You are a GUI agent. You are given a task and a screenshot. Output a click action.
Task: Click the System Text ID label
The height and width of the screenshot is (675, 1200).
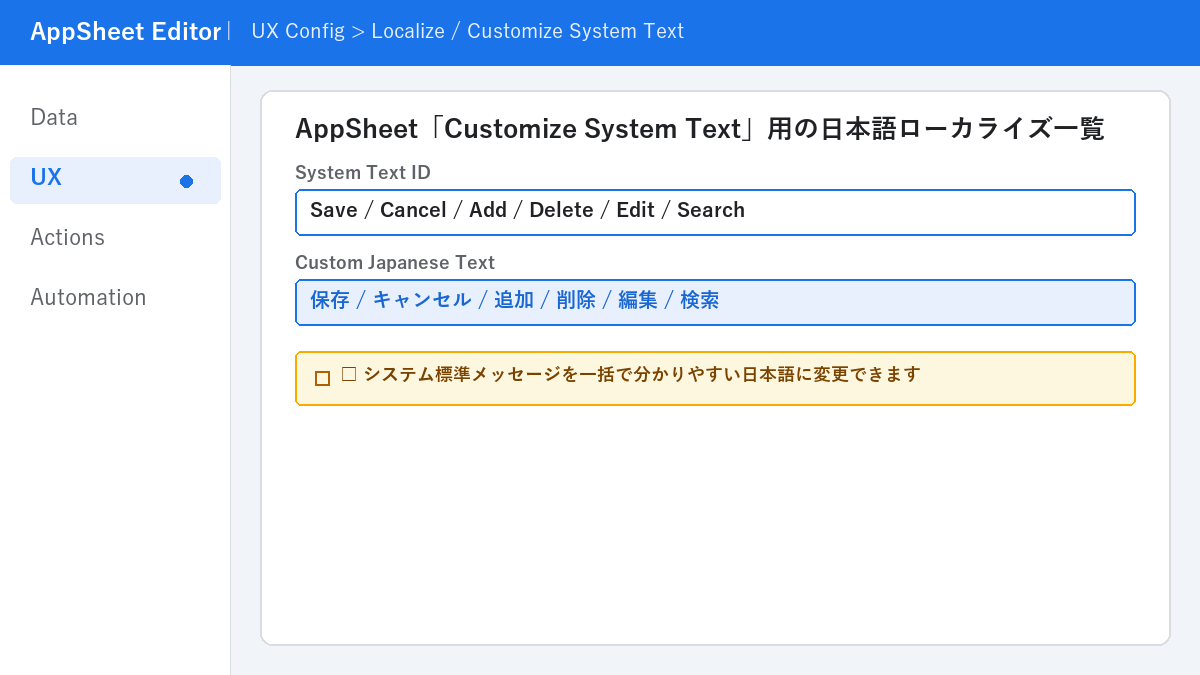(363, 173)
